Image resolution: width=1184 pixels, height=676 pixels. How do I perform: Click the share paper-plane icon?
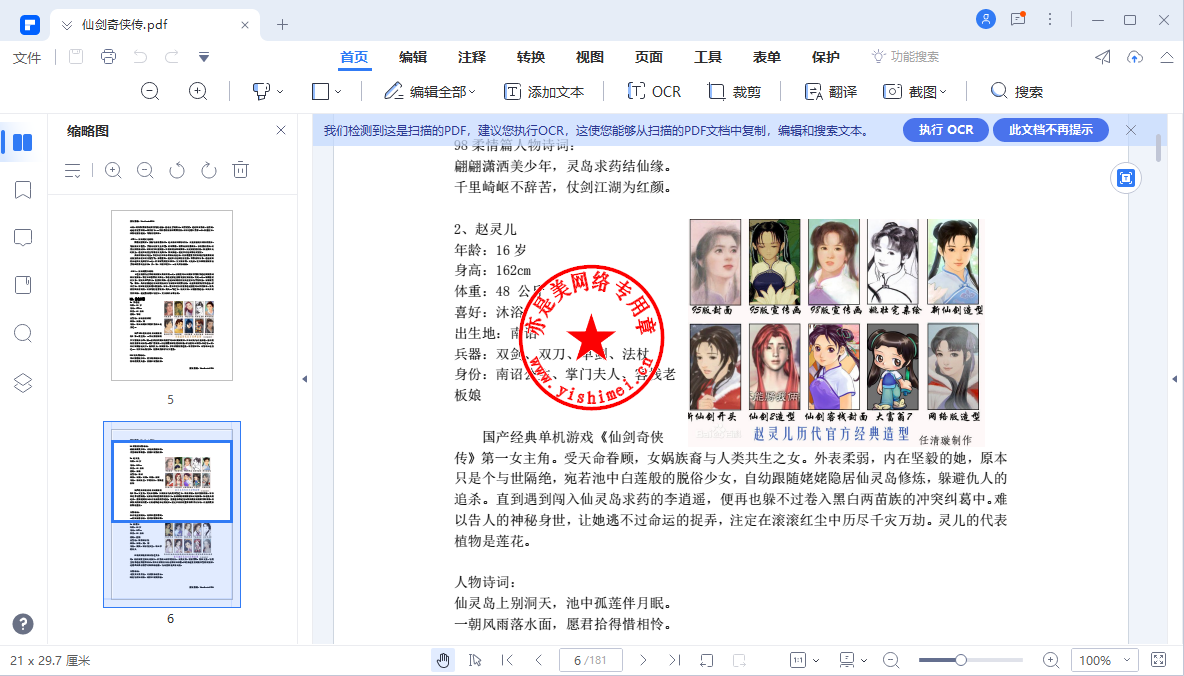click(x=1102, y=57)
